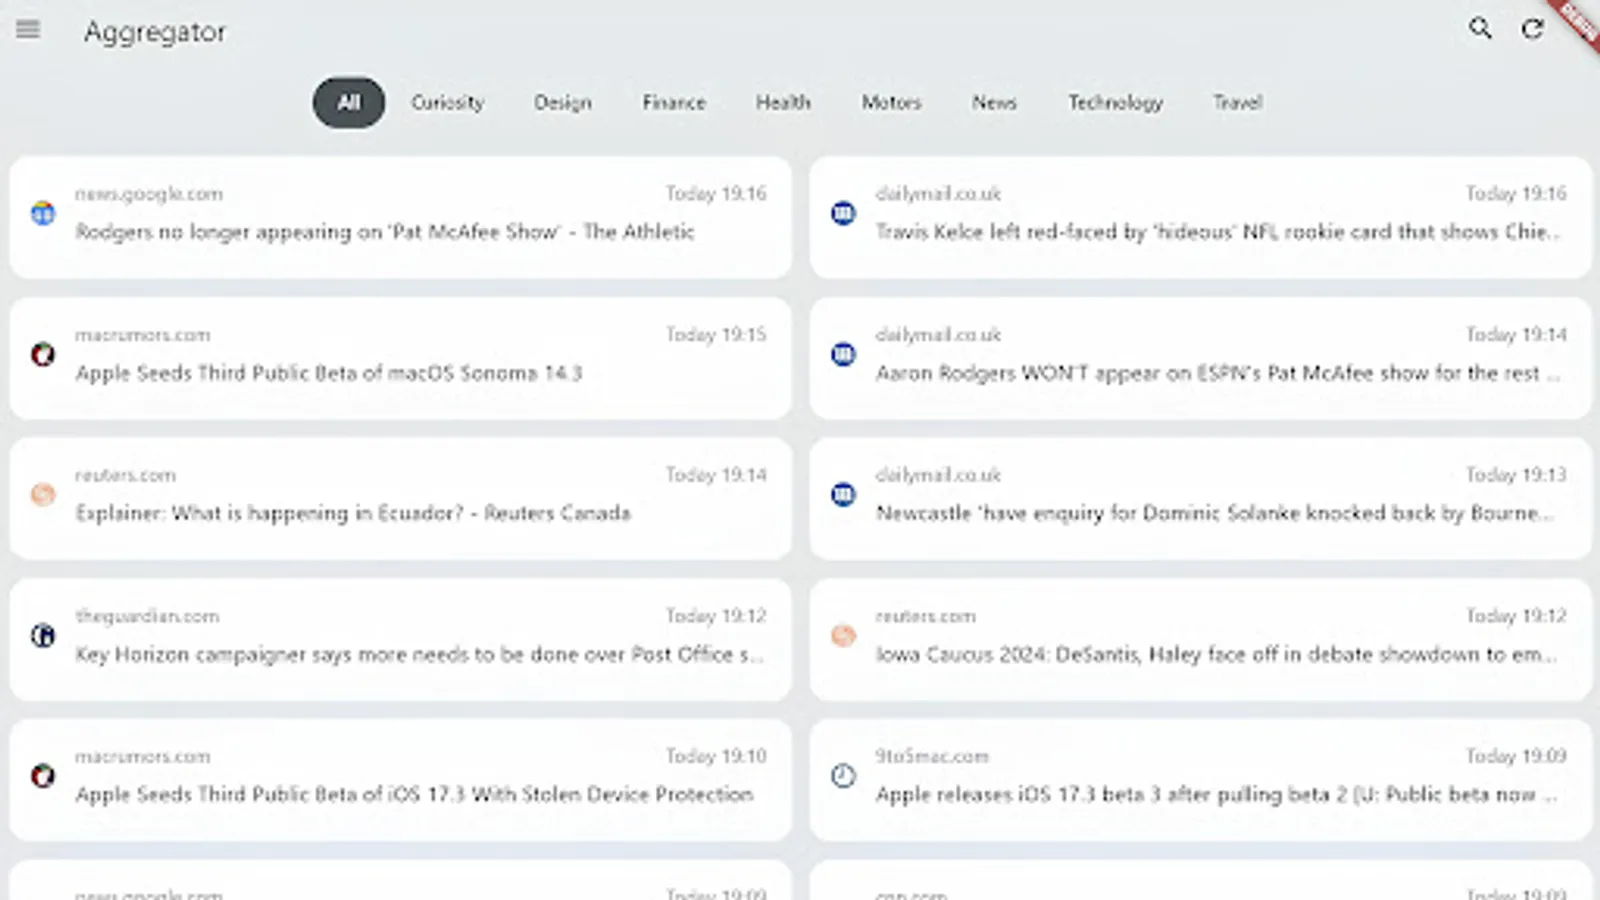The width and height of the screenshot is (1600, 900).
Task: Open the search function
Action: point(1480,30)
